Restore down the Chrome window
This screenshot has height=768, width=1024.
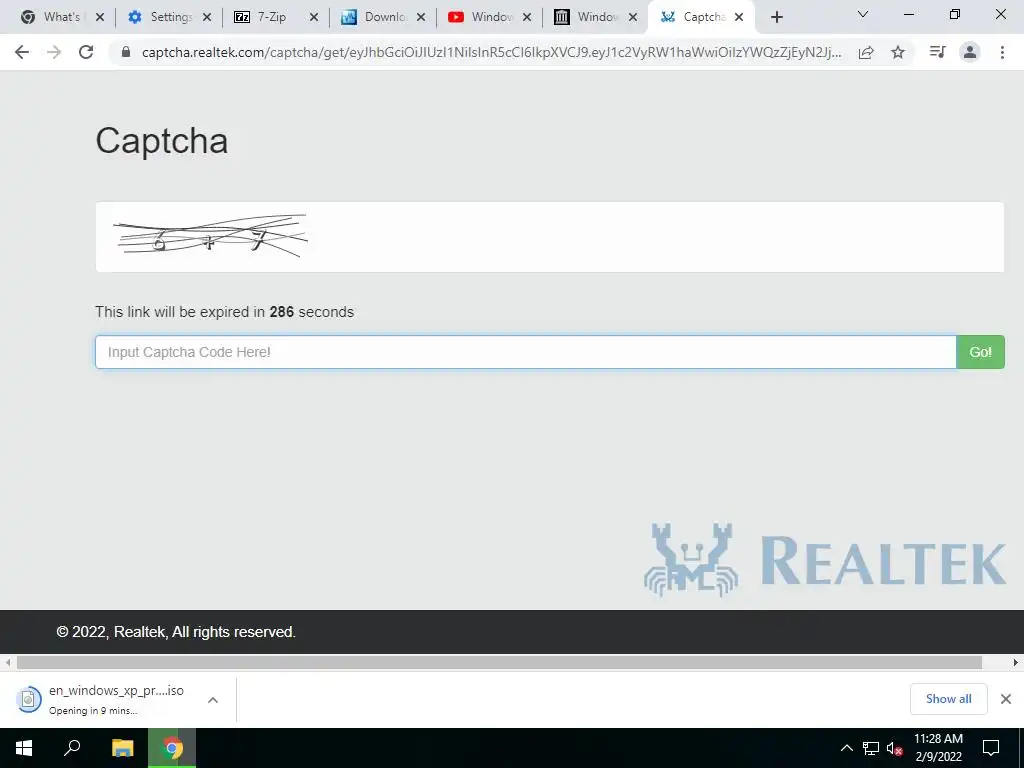tap(955, 14)
